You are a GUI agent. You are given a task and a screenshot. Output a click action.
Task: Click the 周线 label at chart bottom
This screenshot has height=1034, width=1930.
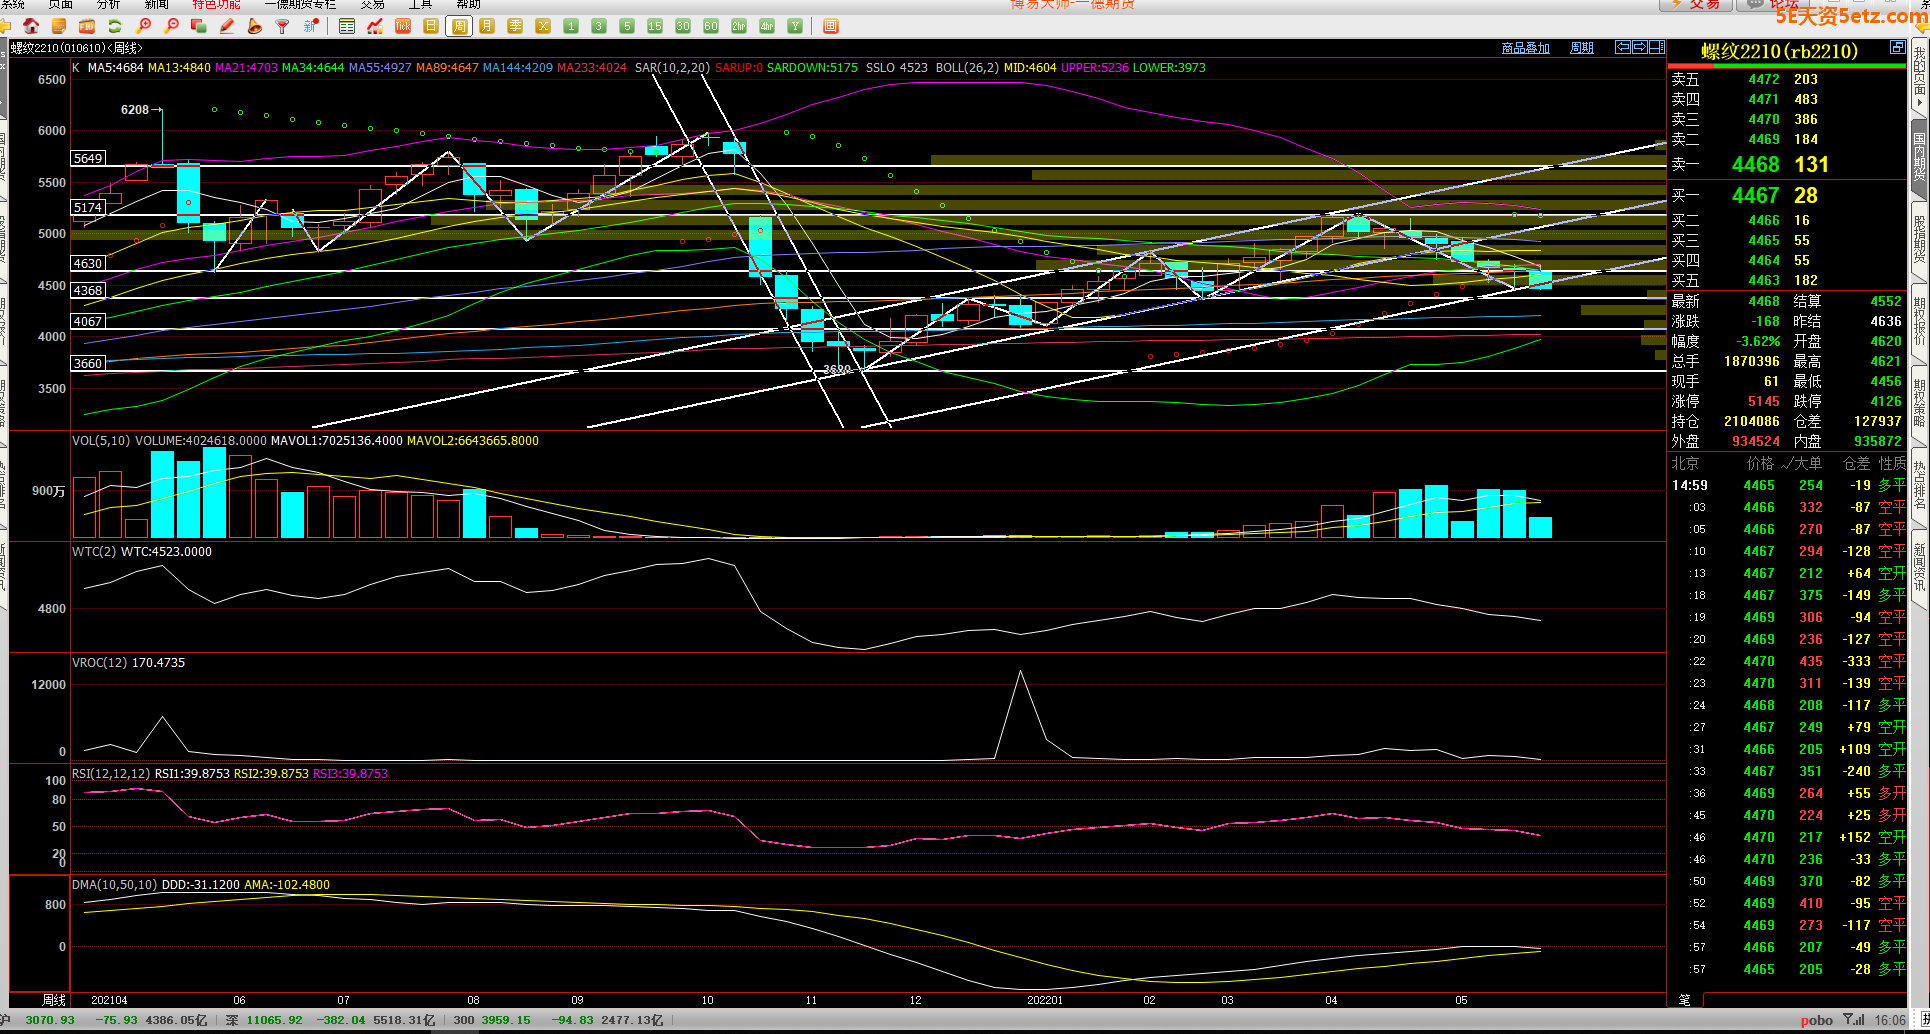pyautogui.click(x=54, y=1000)
